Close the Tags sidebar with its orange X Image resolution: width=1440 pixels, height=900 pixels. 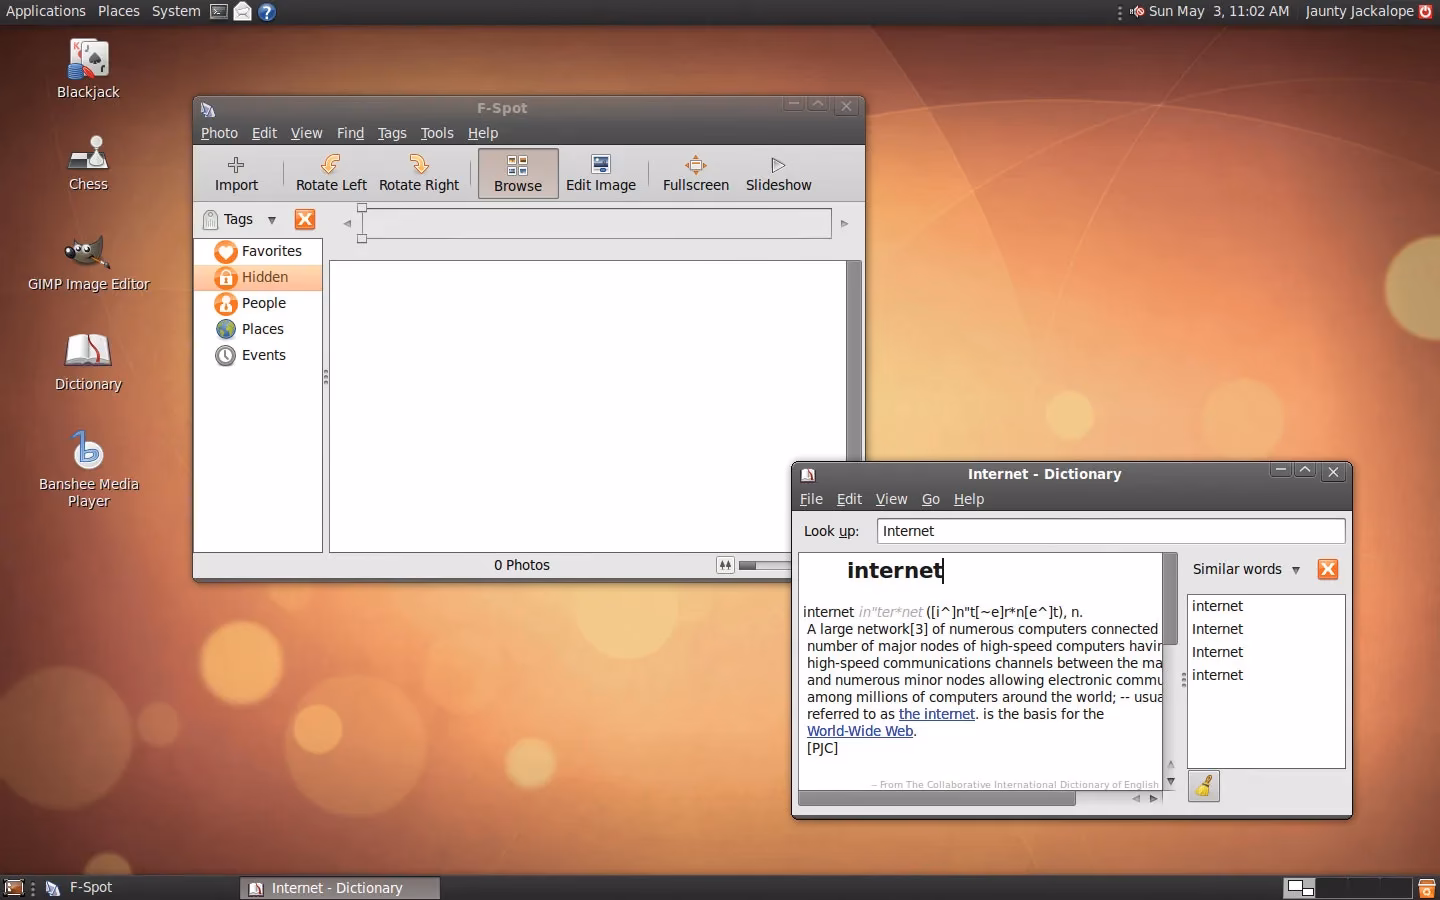(305, 219)
